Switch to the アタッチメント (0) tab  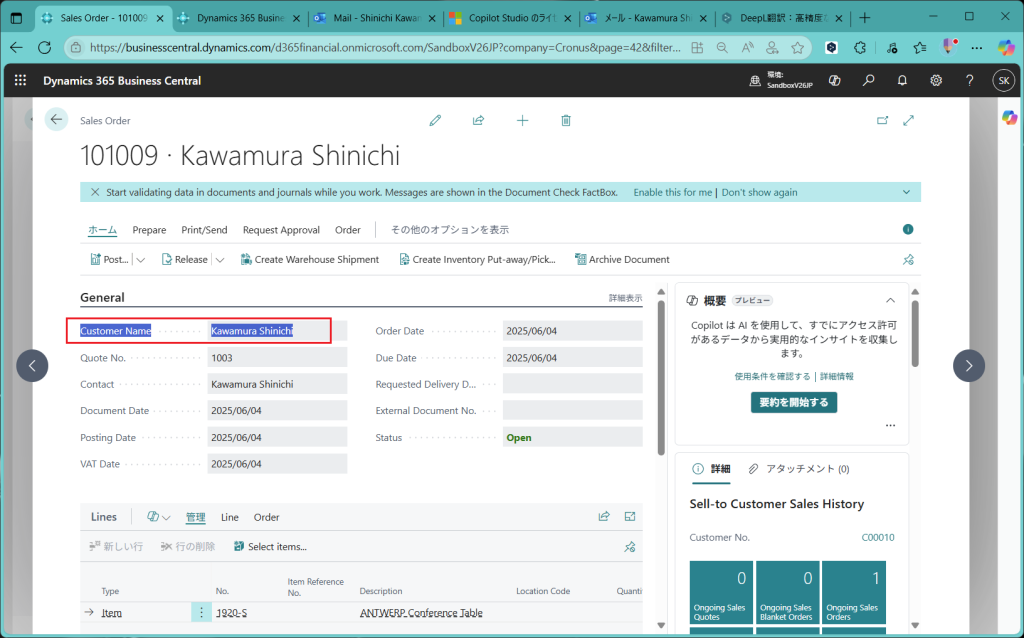pos(799,469)
